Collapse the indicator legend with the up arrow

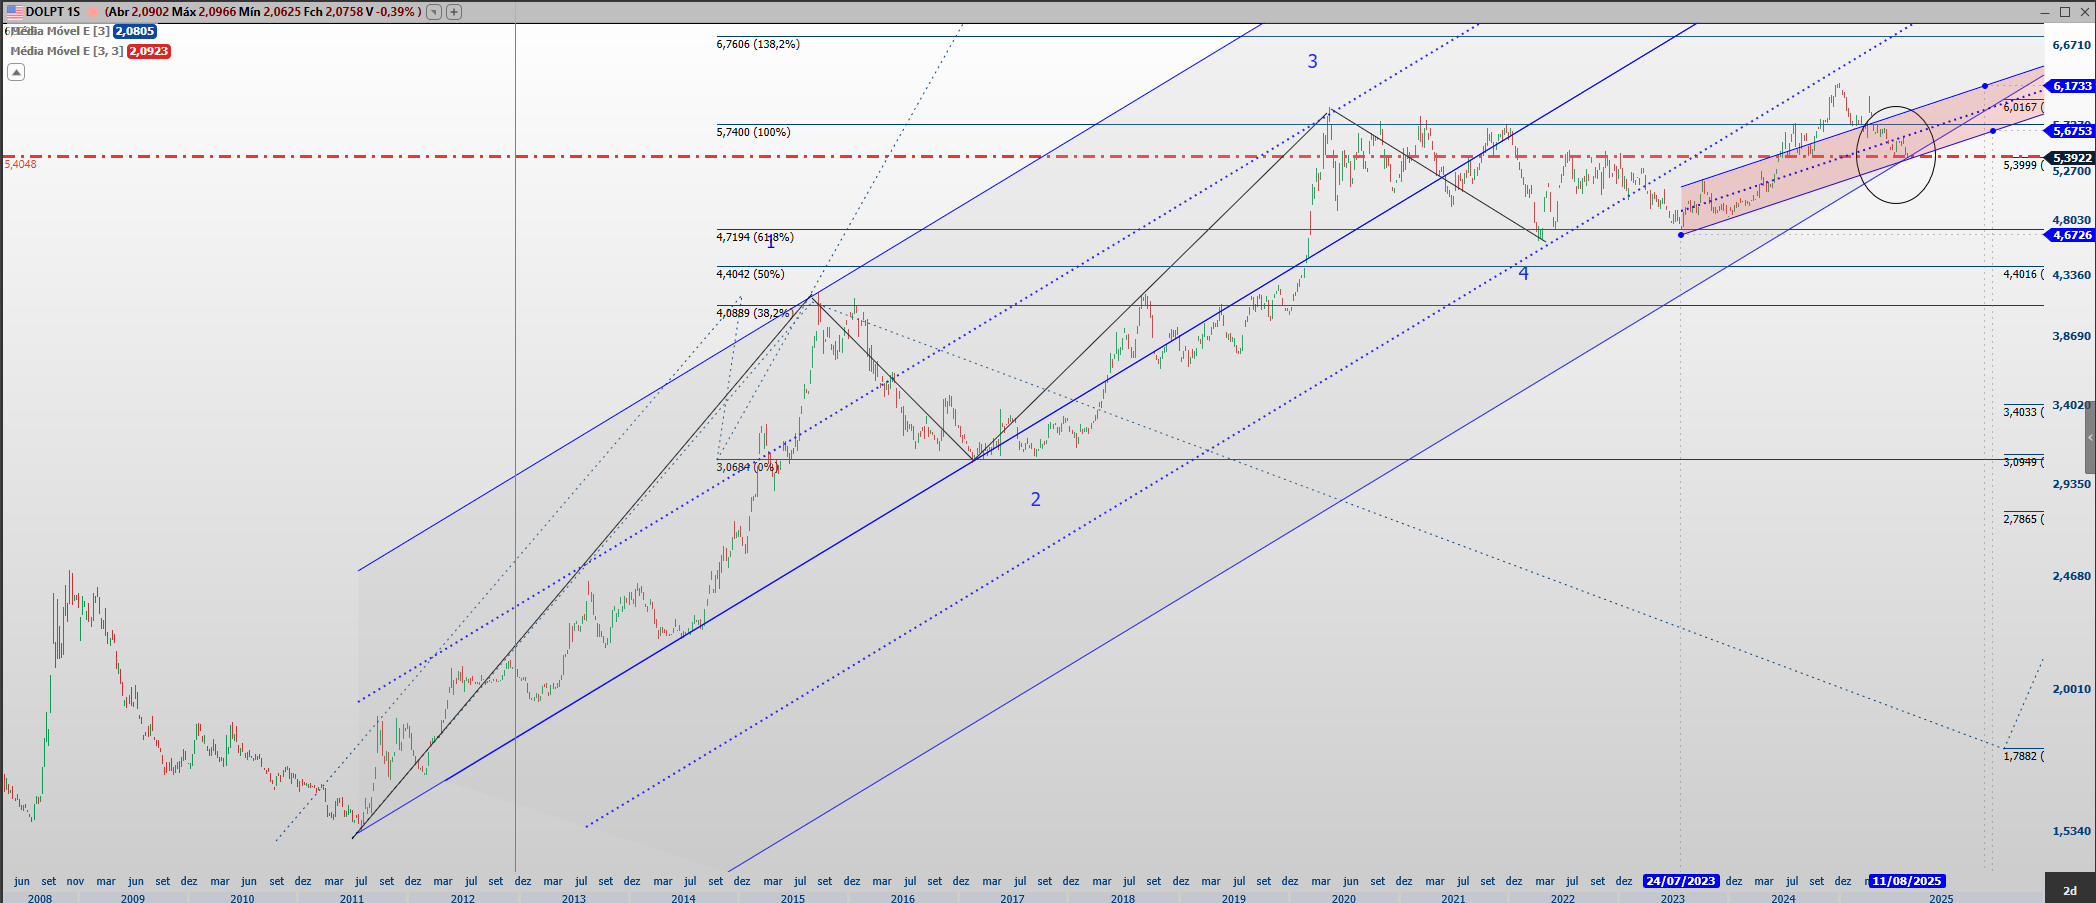[x=16, y=72]
